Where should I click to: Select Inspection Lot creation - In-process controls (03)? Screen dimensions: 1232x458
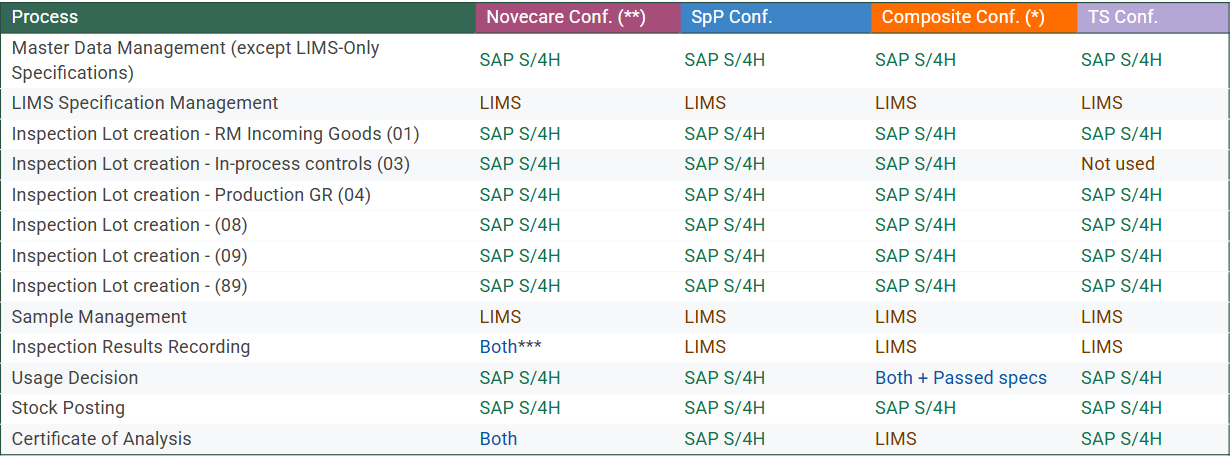(210, 164)
